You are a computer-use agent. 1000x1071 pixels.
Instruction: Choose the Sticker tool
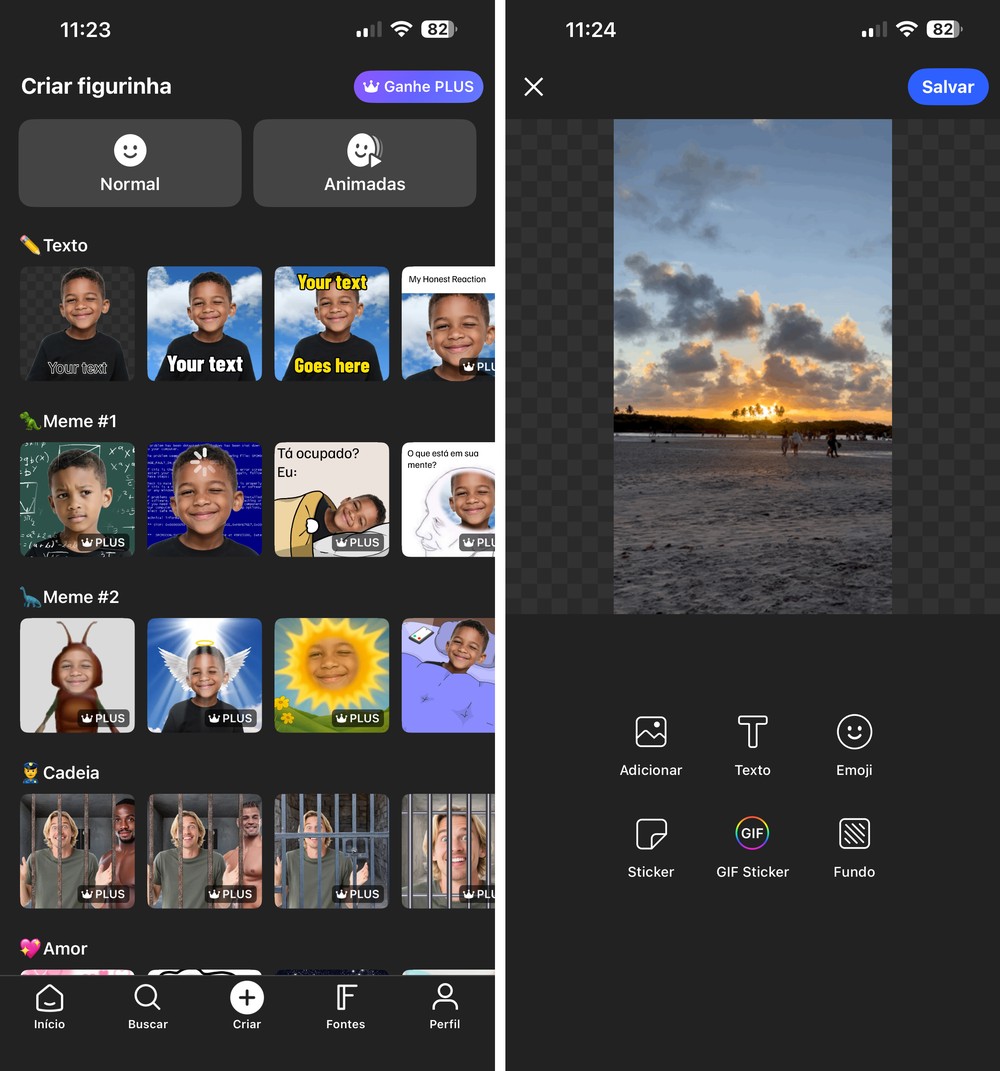[x=650, y=848]
